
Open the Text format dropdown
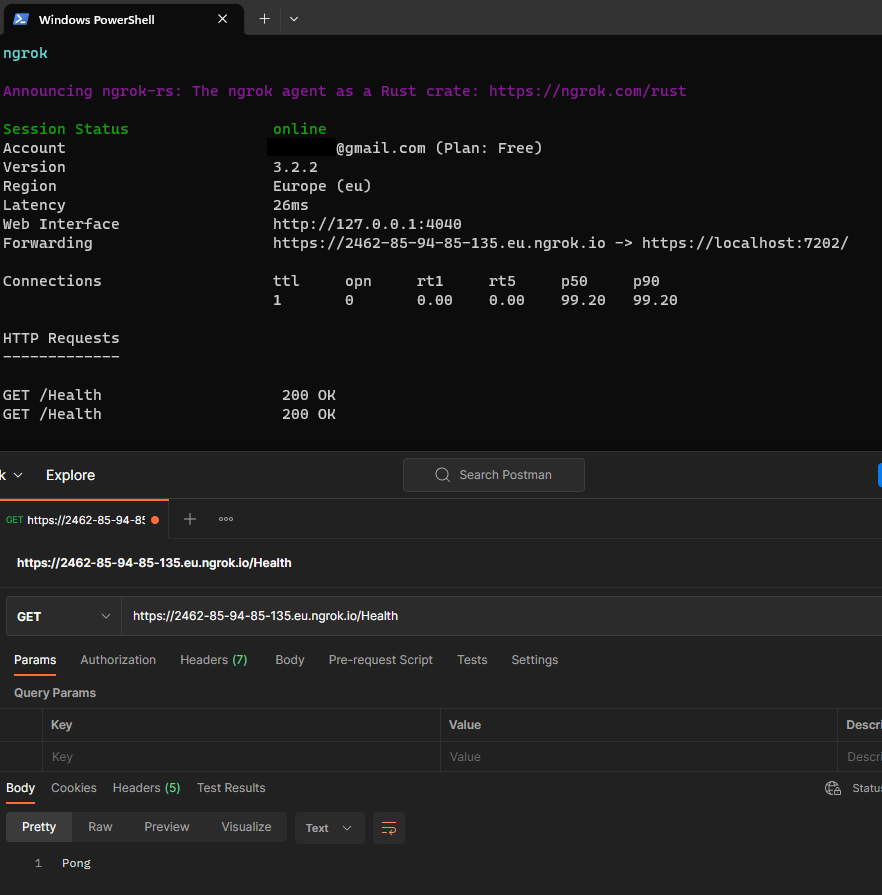point(329,828)
